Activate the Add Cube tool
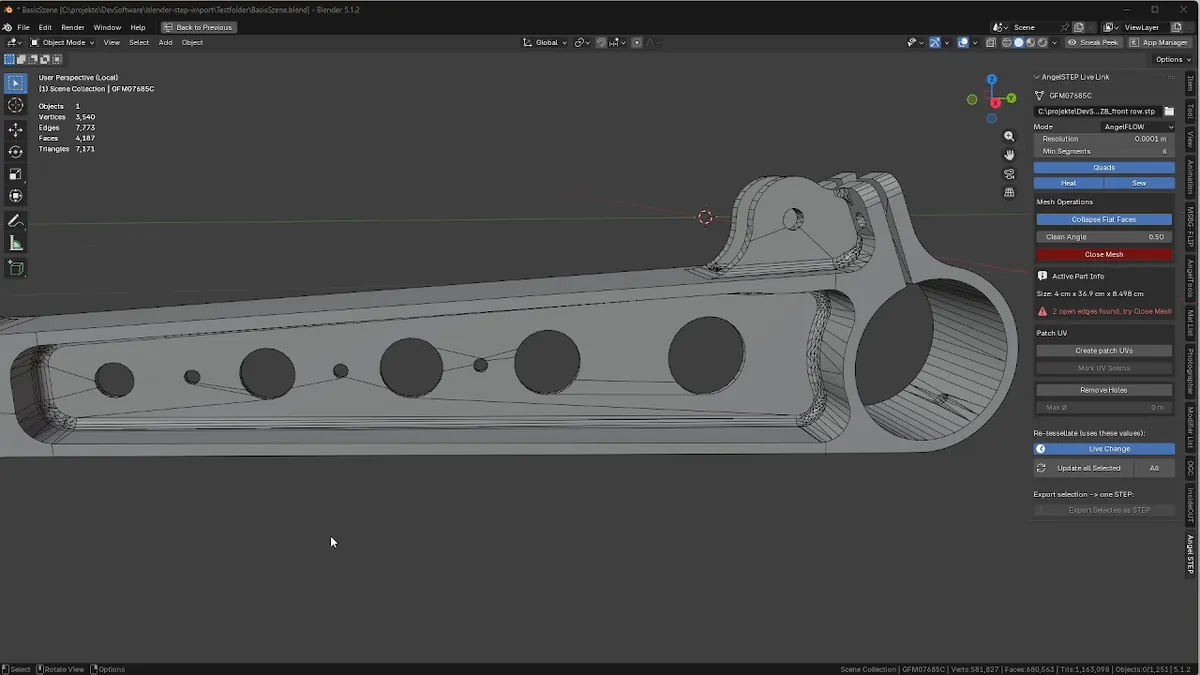Screen dimensions: 1200x675 pyautogui.click(x=15, y=268)
